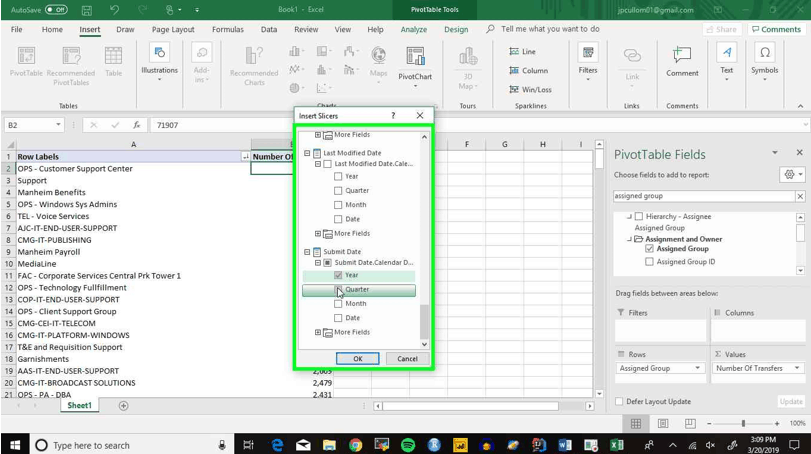
Task: Switch to Normal view in status bar
Action: (x=636, y=423)
